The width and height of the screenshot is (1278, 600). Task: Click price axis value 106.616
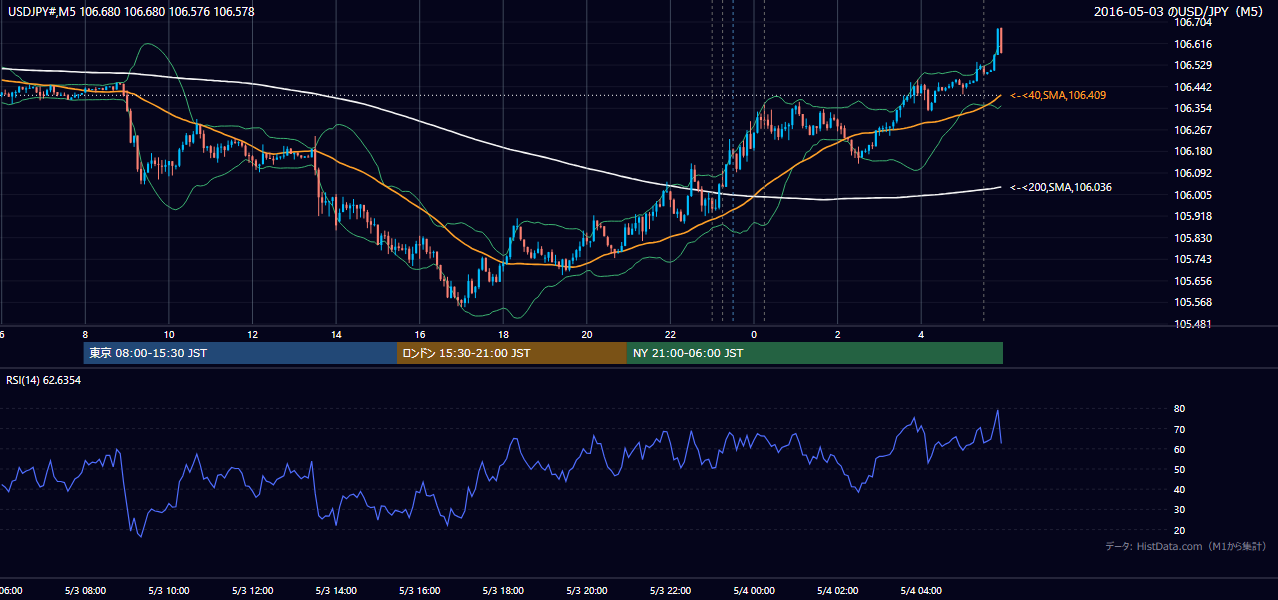tap(1194, 44)
